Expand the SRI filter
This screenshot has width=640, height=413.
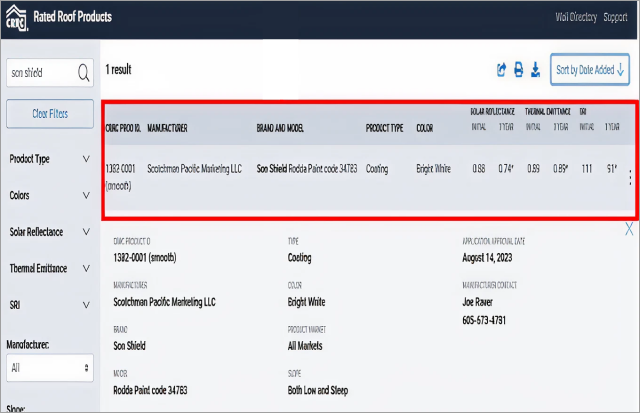[x=50, y=305]
